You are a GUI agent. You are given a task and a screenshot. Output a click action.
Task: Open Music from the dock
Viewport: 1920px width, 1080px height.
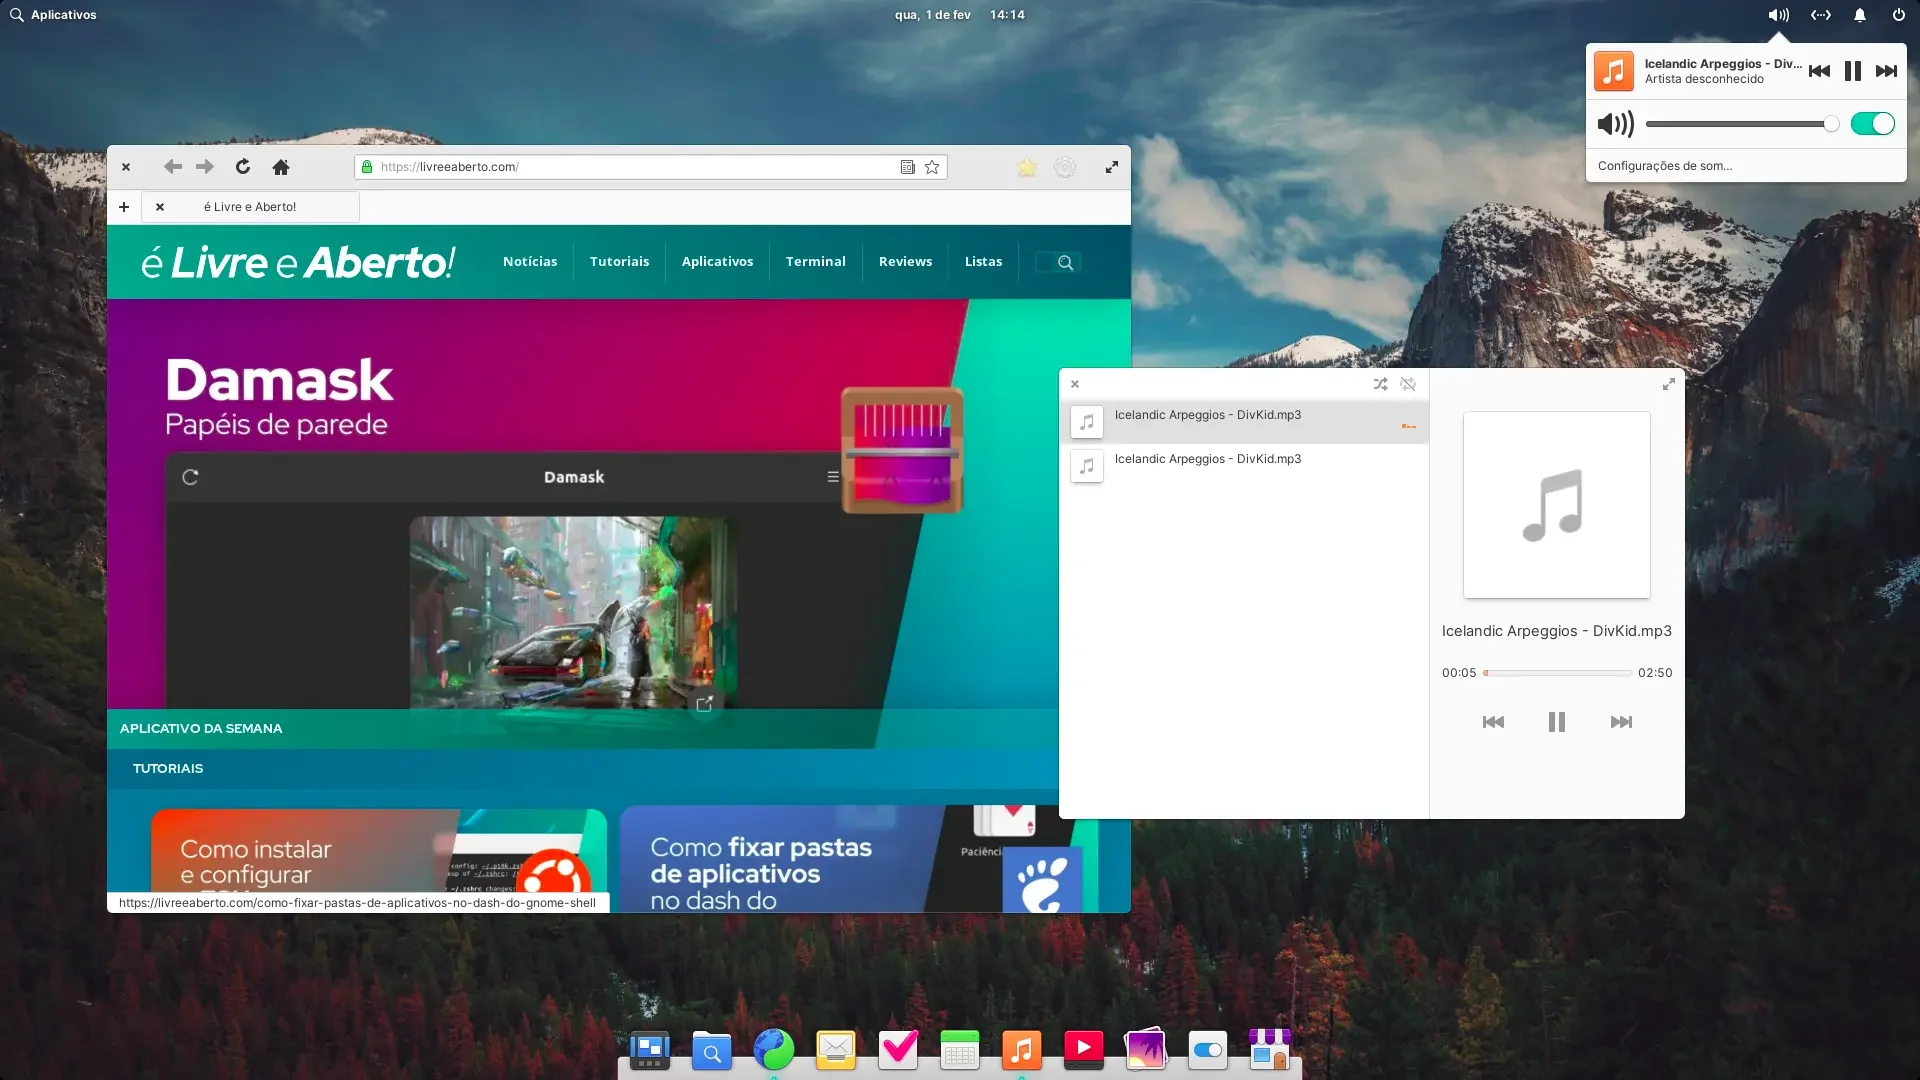(x=1022, y=1050)
